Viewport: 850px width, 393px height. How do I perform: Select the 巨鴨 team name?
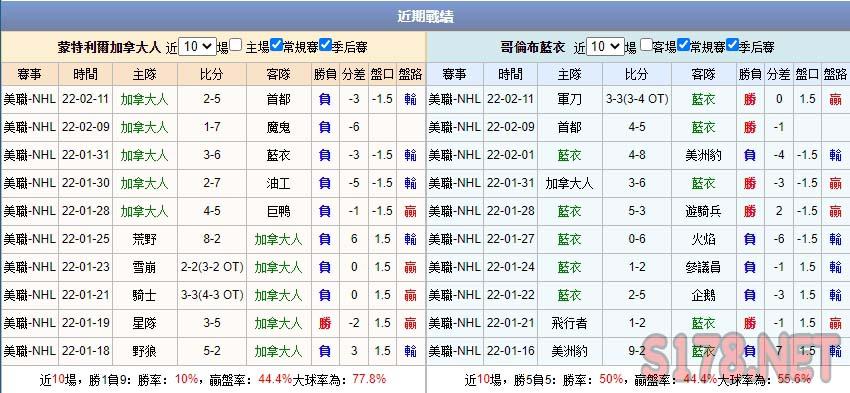[x=279, y=211]
